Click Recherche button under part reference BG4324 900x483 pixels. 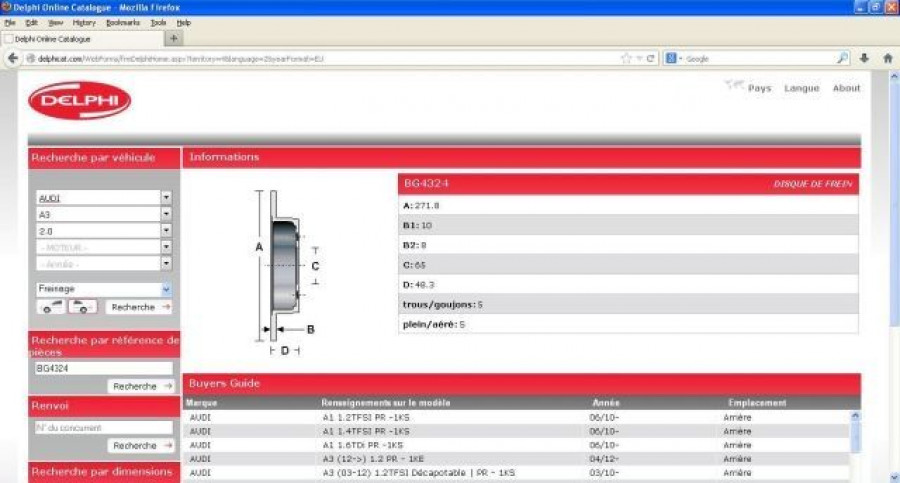(141, 387)
